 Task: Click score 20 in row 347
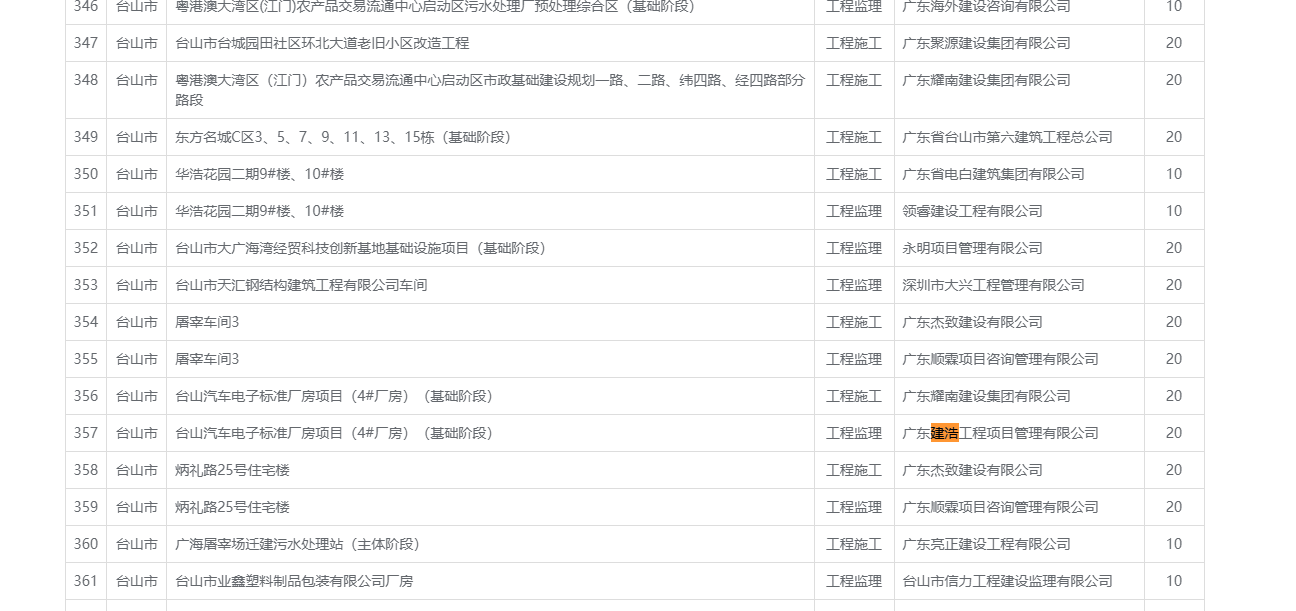coord(1174,43)
